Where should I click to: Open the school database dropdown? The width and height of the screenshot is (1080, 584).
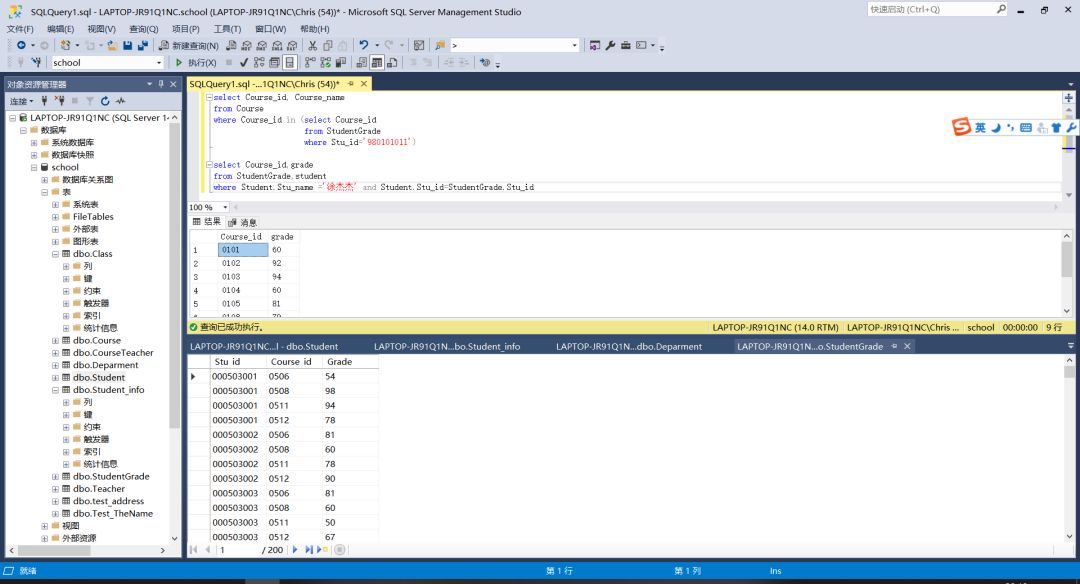coord(159,63)
